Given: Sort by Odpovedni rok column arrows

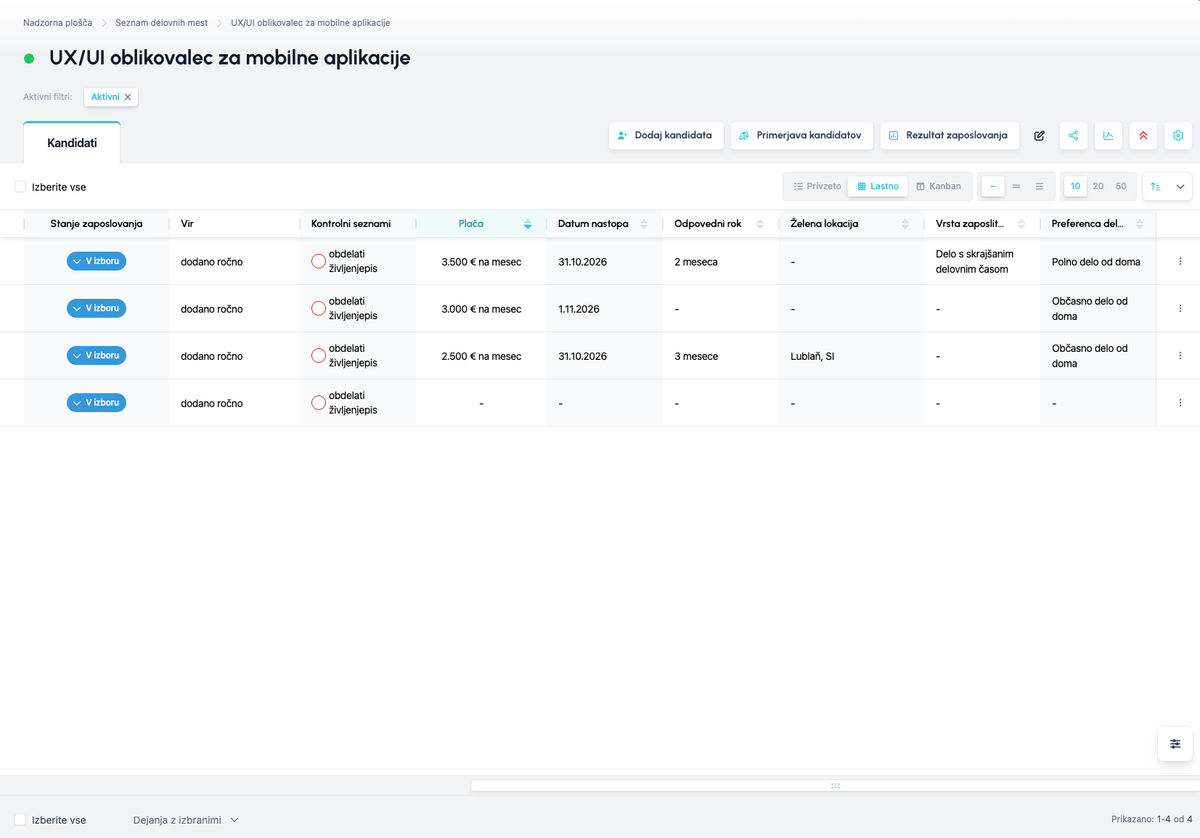Looking at the screenshot, I should [760, 224].
